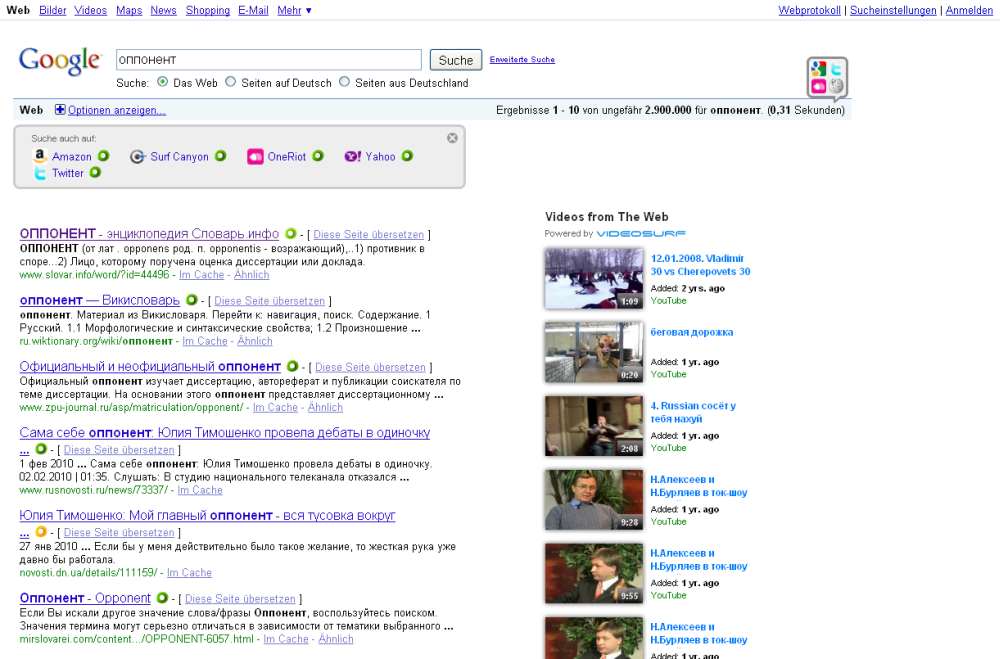Image resolution: width=1000 pixels, height=659 pixels.
Task: Open 'Erweiterte Suche' link
Action: (522, 59)
